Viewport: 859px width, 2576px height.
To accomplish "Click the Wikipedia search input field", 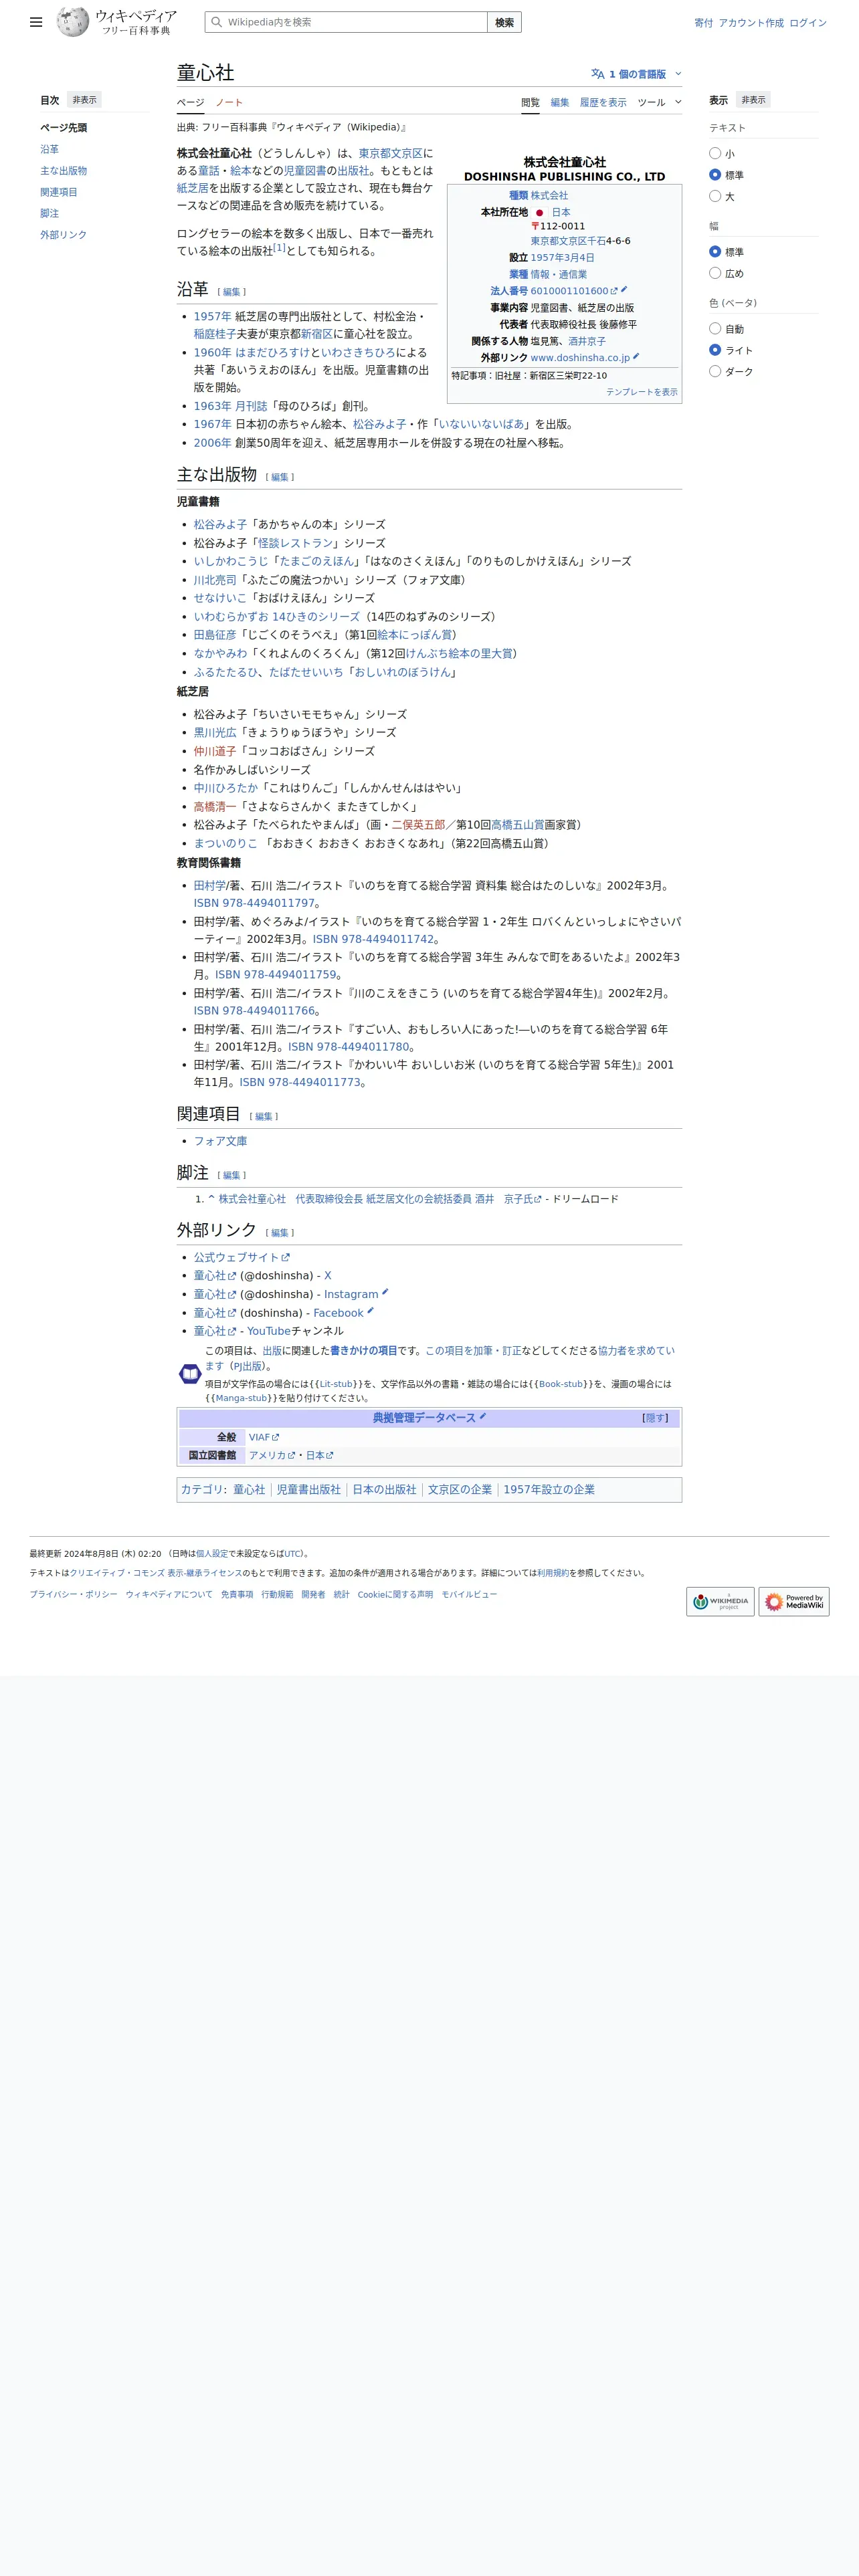I will [346, 22].
